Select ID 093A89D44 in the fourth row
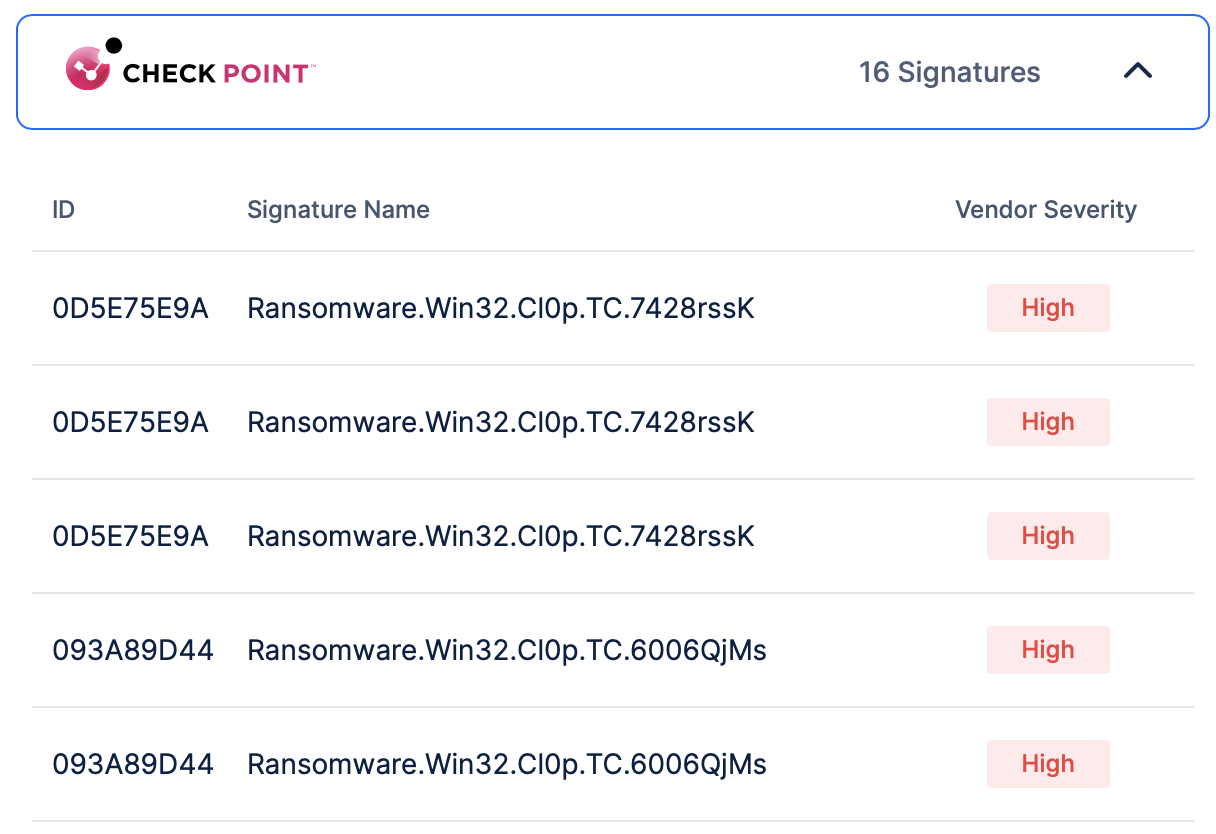The width and height of the screenshot is (1216, 834). coord(133,650)
